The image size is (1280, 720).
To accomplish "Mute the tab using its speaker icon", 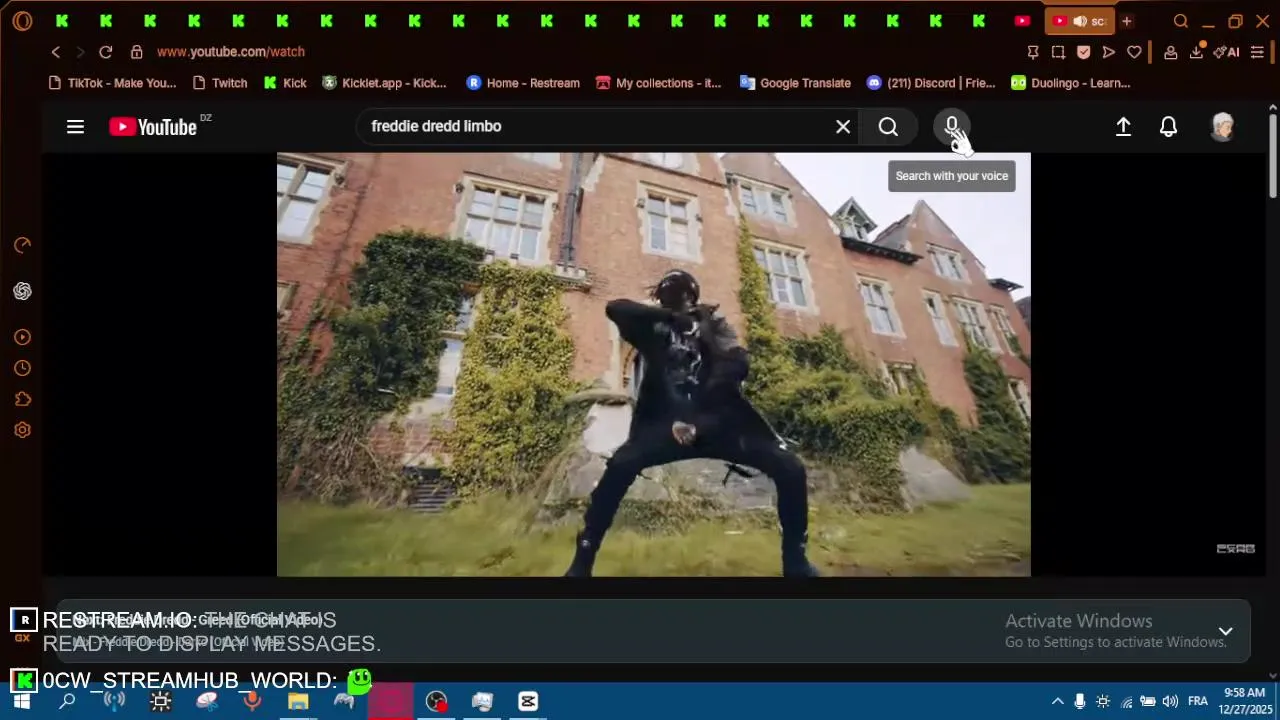I will [x=1080, y=21].
